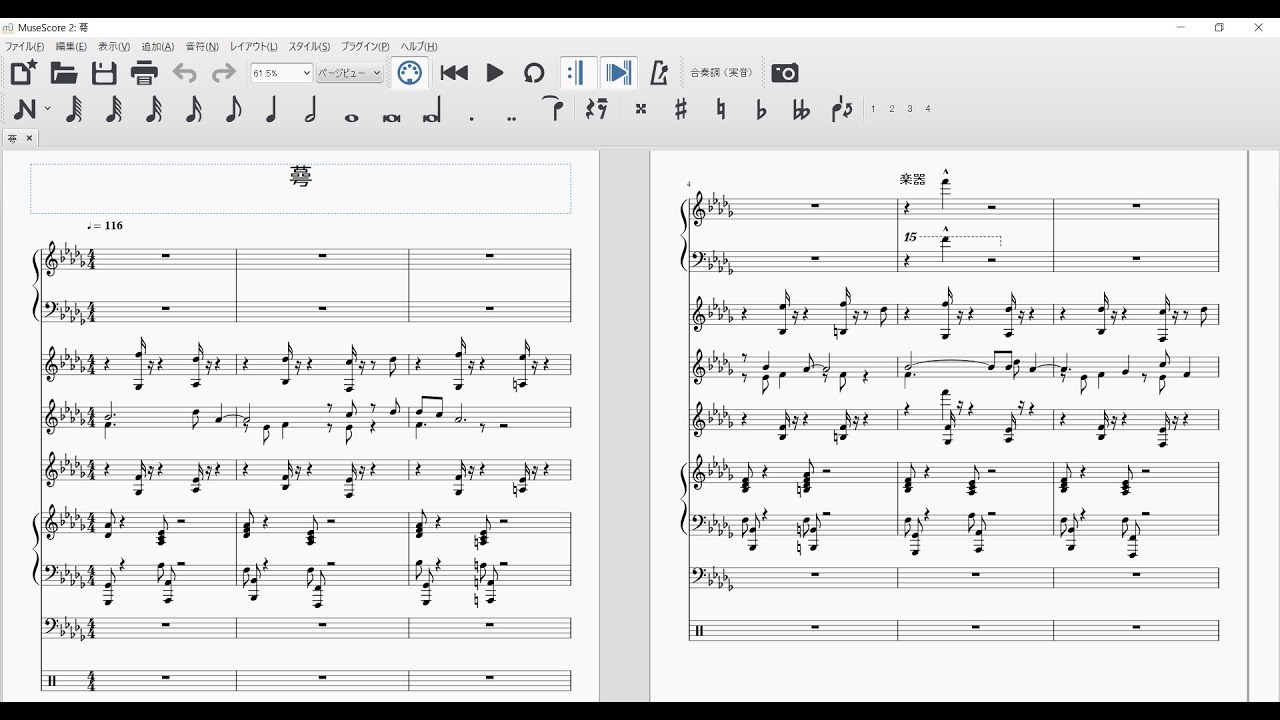Open the 61.5% zoom level dropdown
The image size is (1280, 720).
(281, 73)
